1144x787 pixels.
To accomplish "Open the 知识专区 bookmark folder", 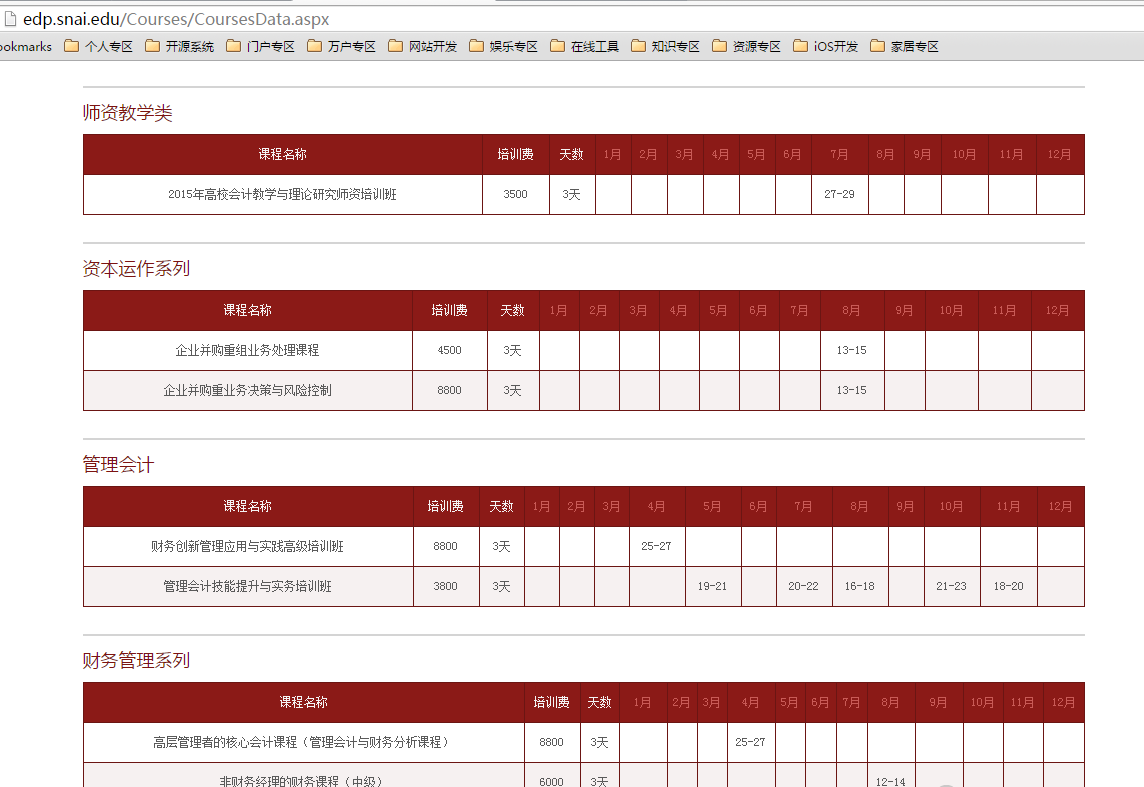I will click(x=665, y=47).
